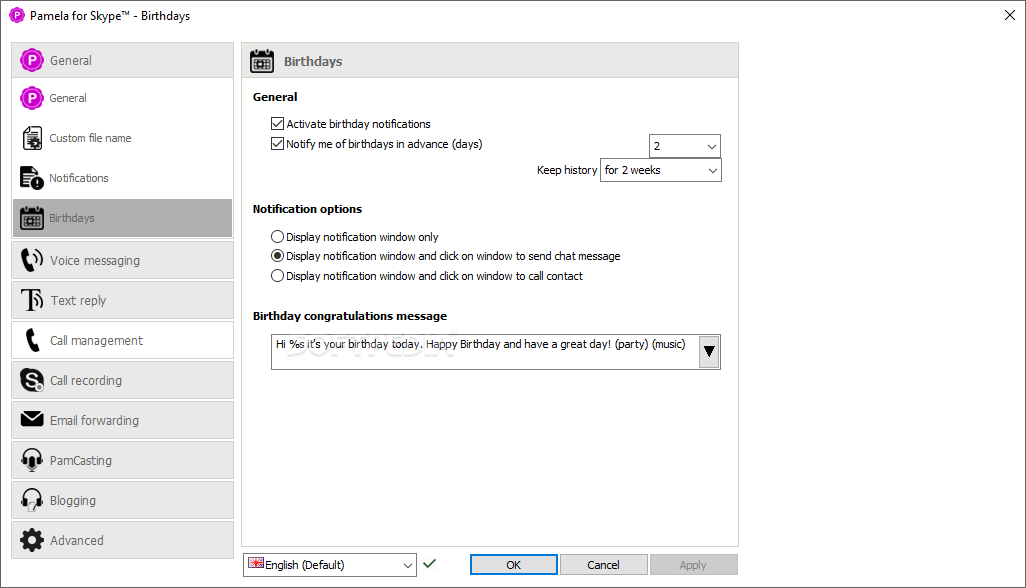The image size is (1026, 588).
Task: Click the Pamela icon of the General sub-item
Action: coord(31,98)
